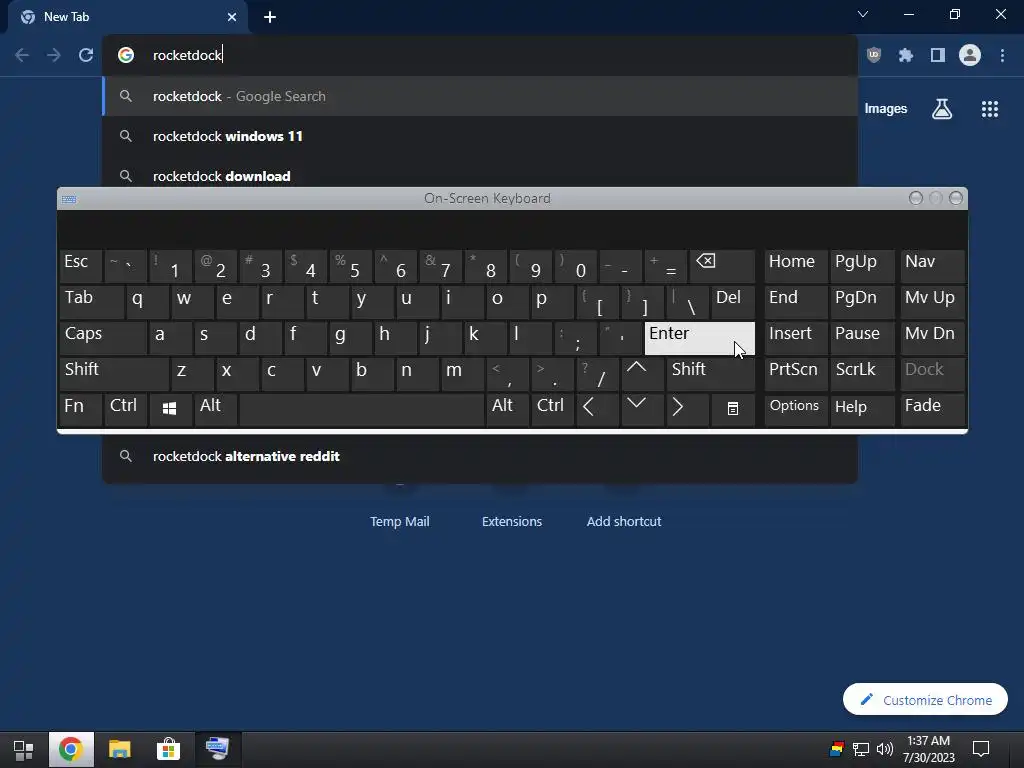Select 'rocketdock - Google Search' suggestion
This screenshot has height=768, width=1024.
click(480, 96)
